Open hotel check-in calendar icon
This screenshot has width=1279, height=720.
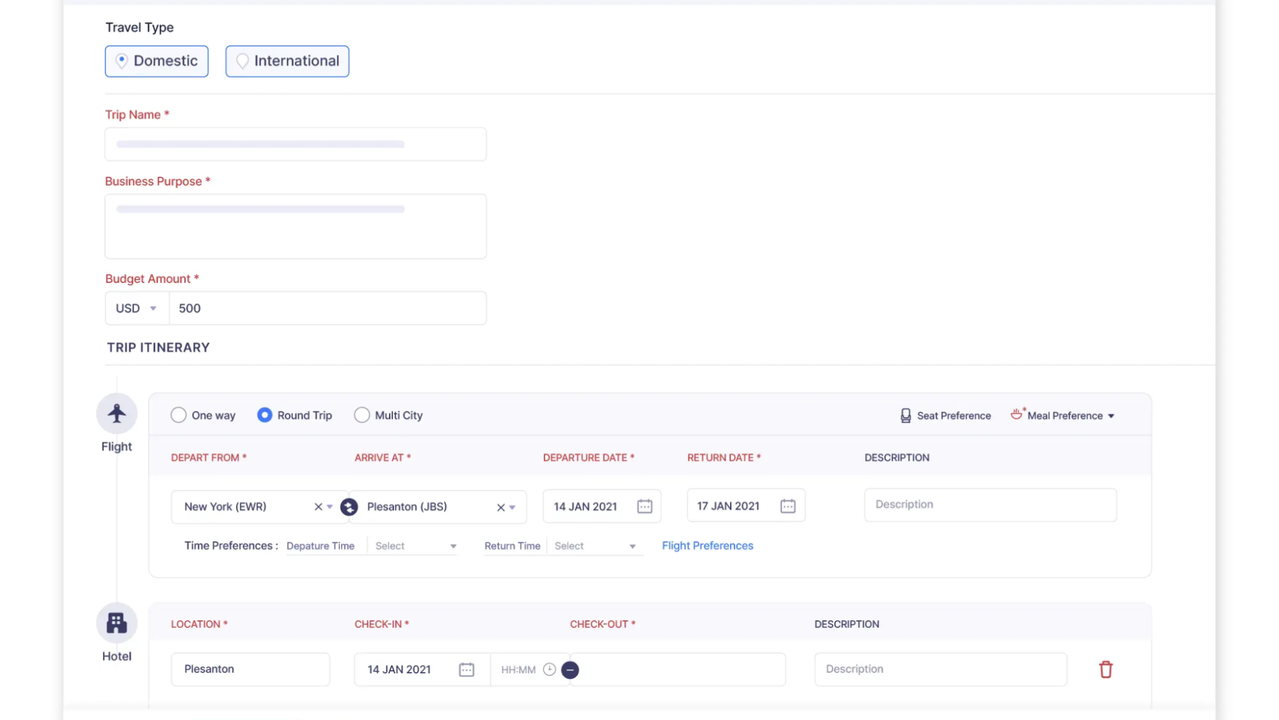[466, 670]
